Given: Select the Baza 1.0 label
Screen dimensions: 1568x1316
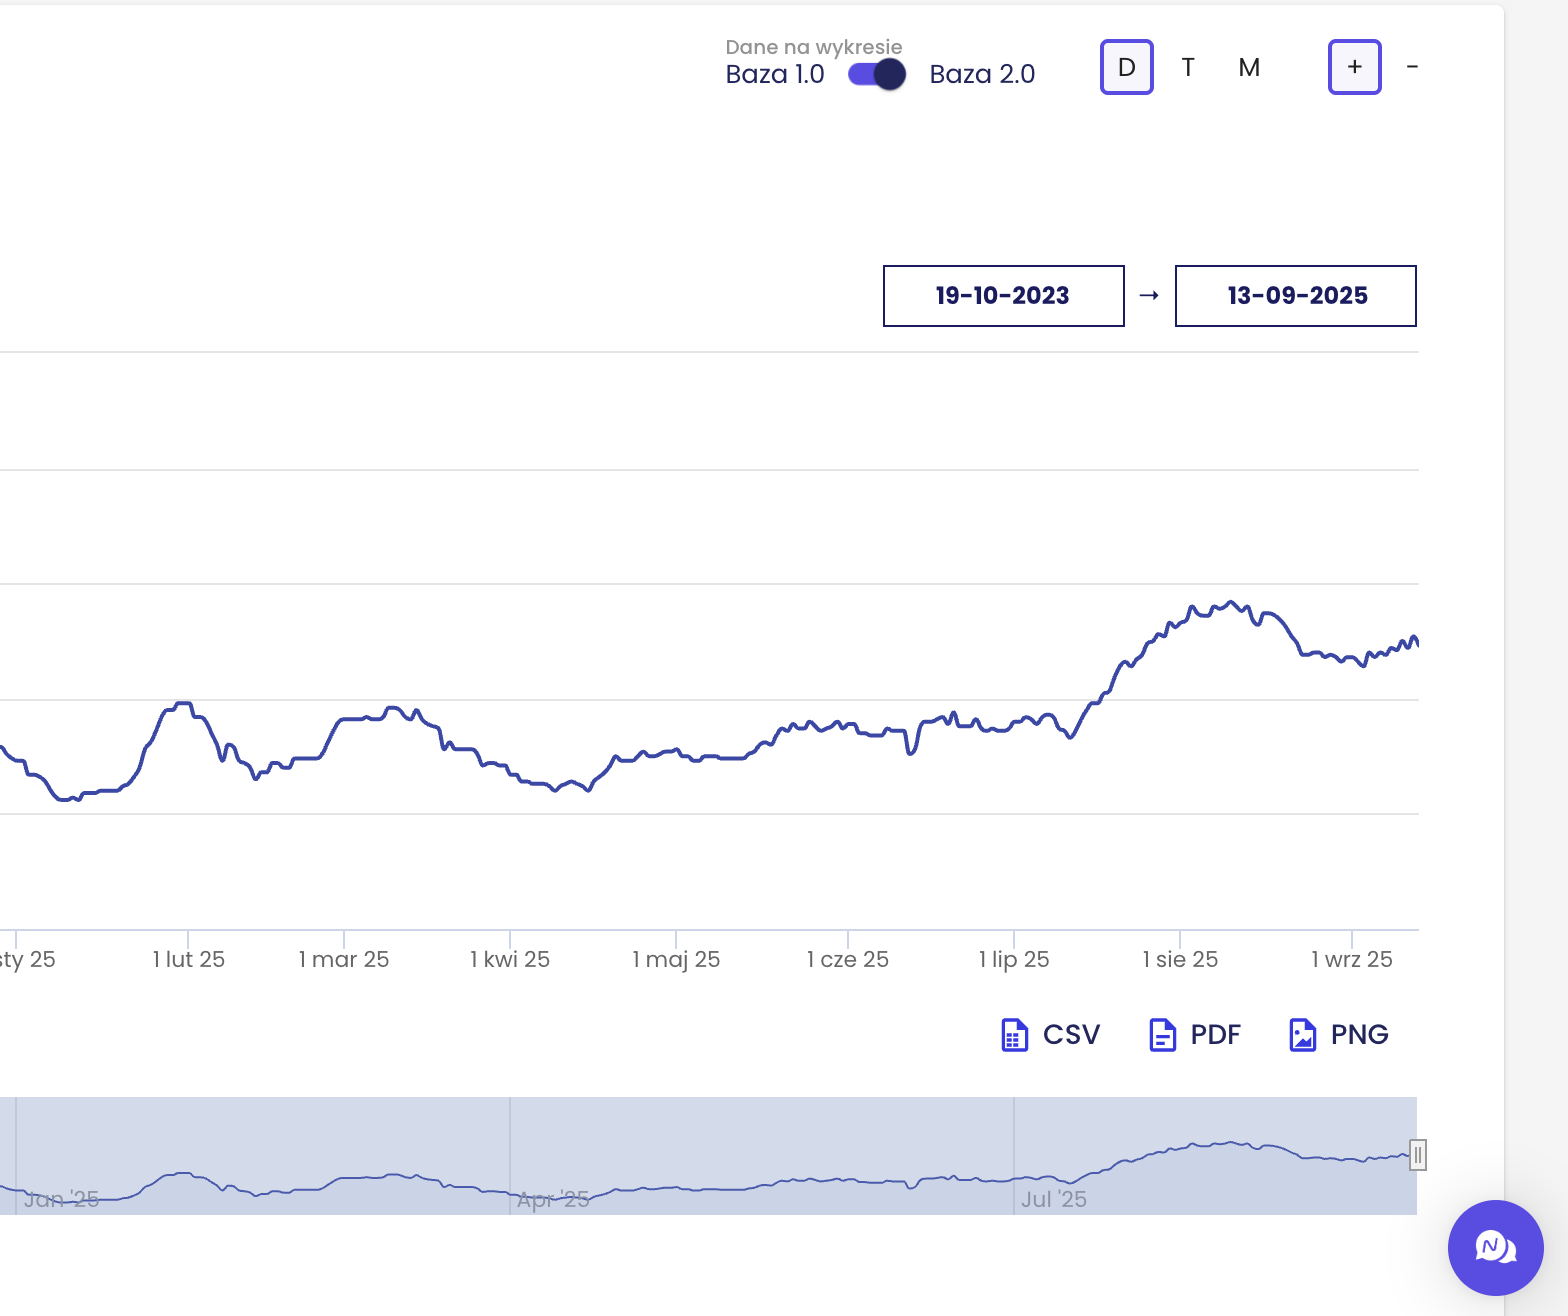Looking at the screenshot, I should point(774,75).
